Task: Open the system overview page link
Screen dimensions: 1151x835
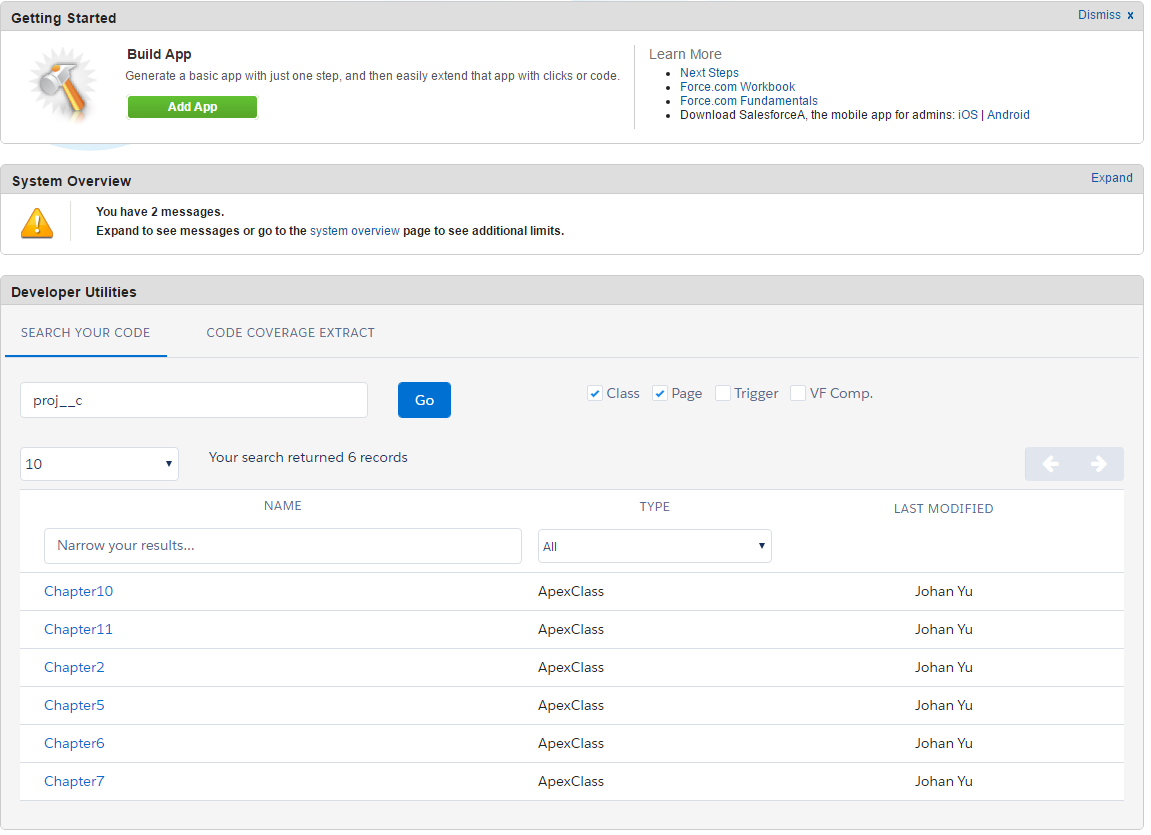Action: (355, 231)
